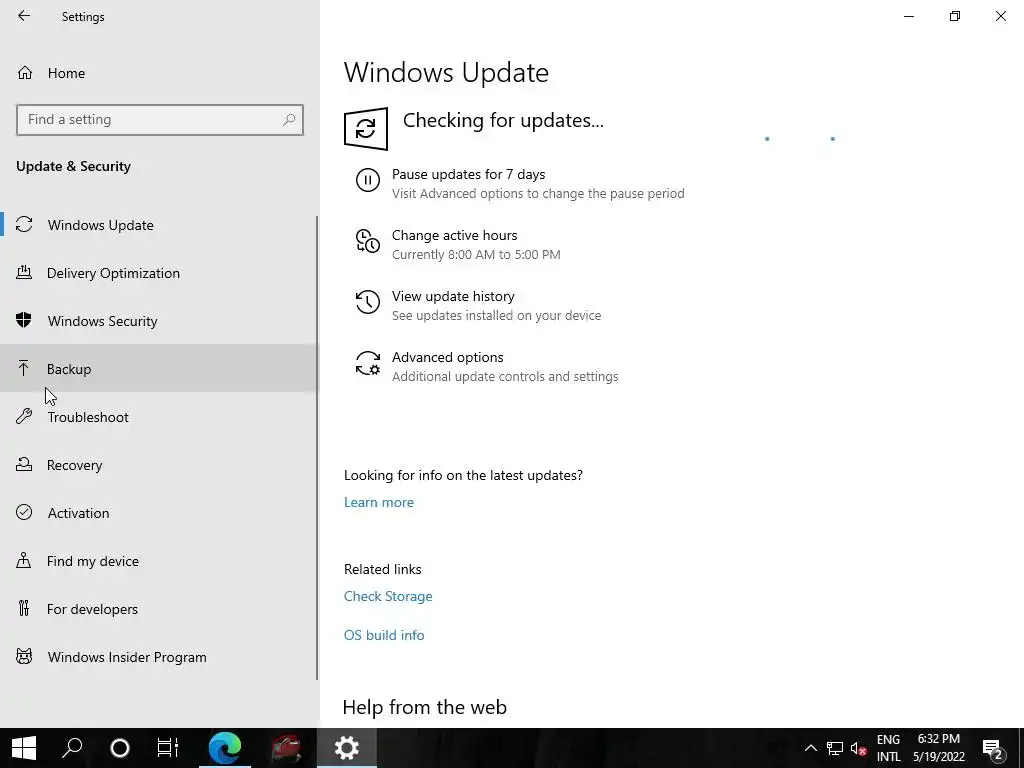This screenshot has height=768, width=1024.
Task: Open Find my device
Action: click(159, 561)
